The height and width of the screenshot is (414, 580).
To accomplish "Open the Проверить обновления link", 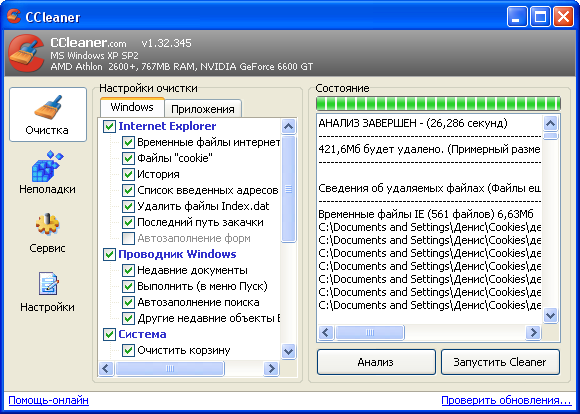I will click(506, 400).
